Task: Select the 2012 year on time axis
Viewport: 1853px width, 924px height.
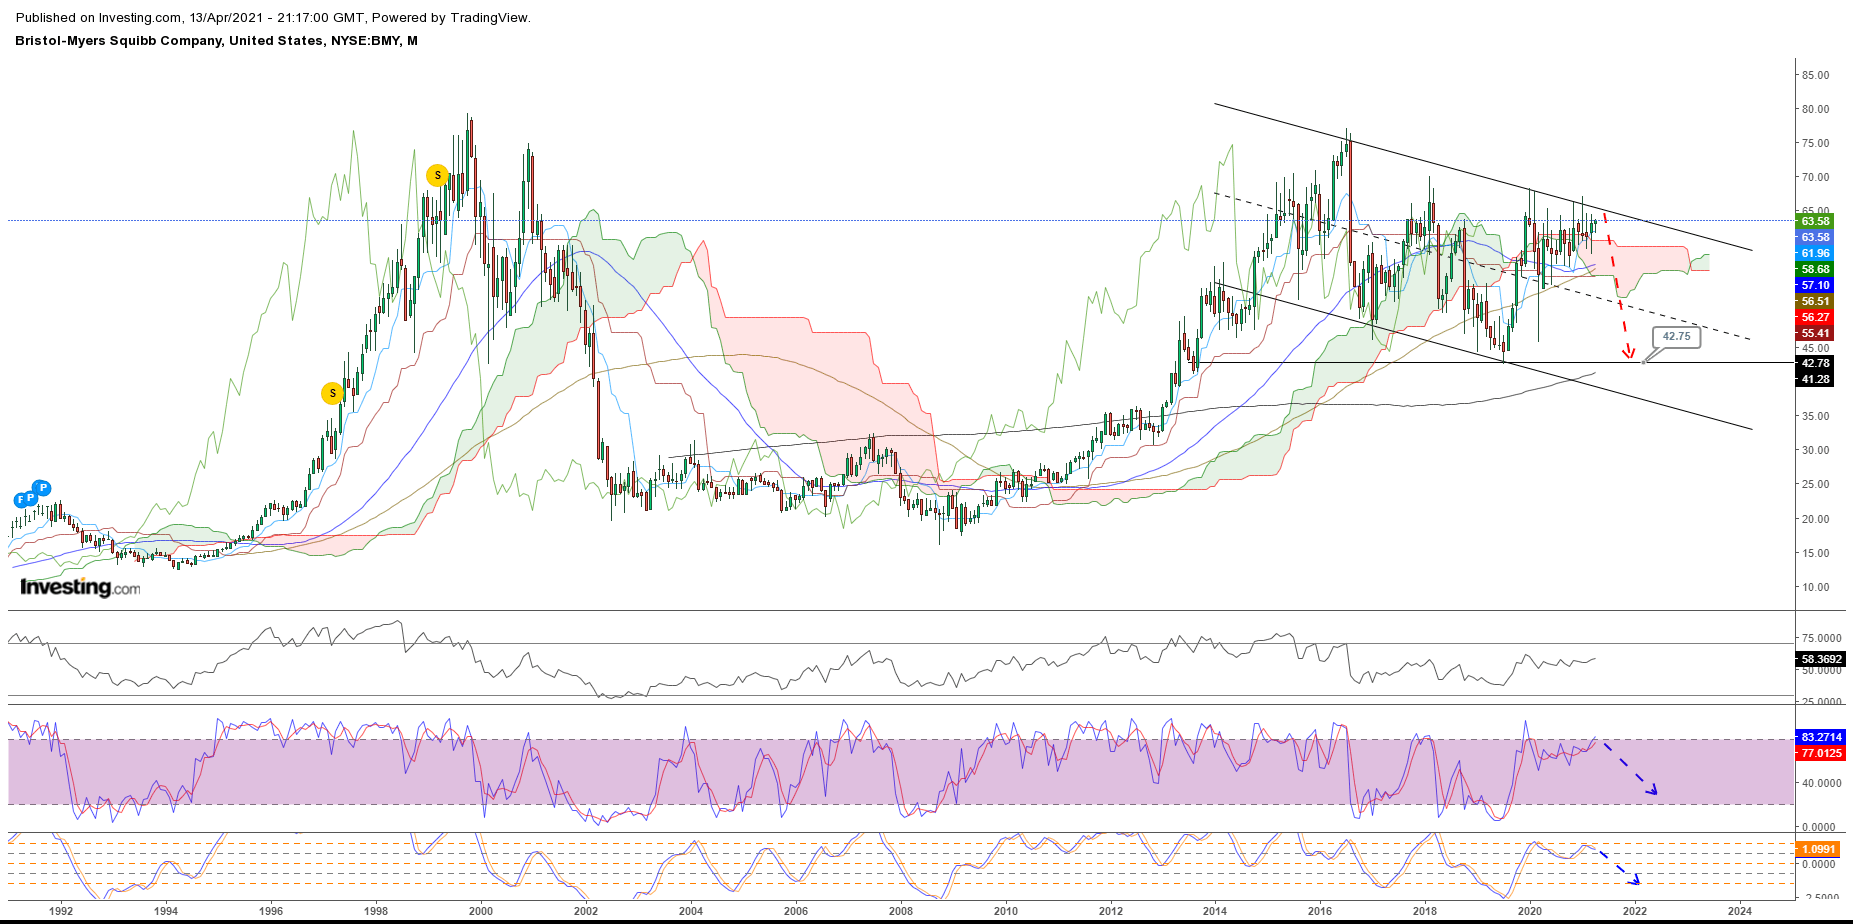Action: [1111, 911]
